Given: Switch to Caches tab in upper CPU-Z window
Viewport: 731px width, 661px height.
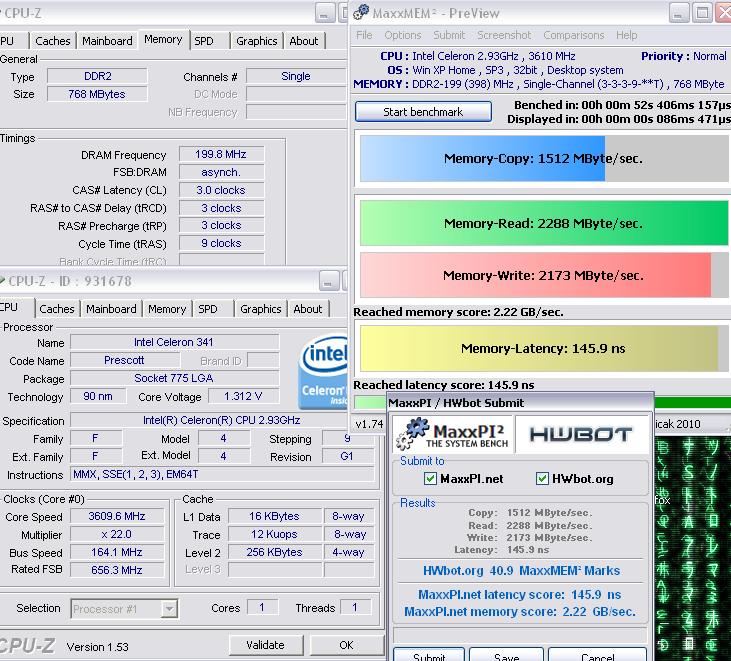Looking at the screenshot, I should tap(53, 41).
